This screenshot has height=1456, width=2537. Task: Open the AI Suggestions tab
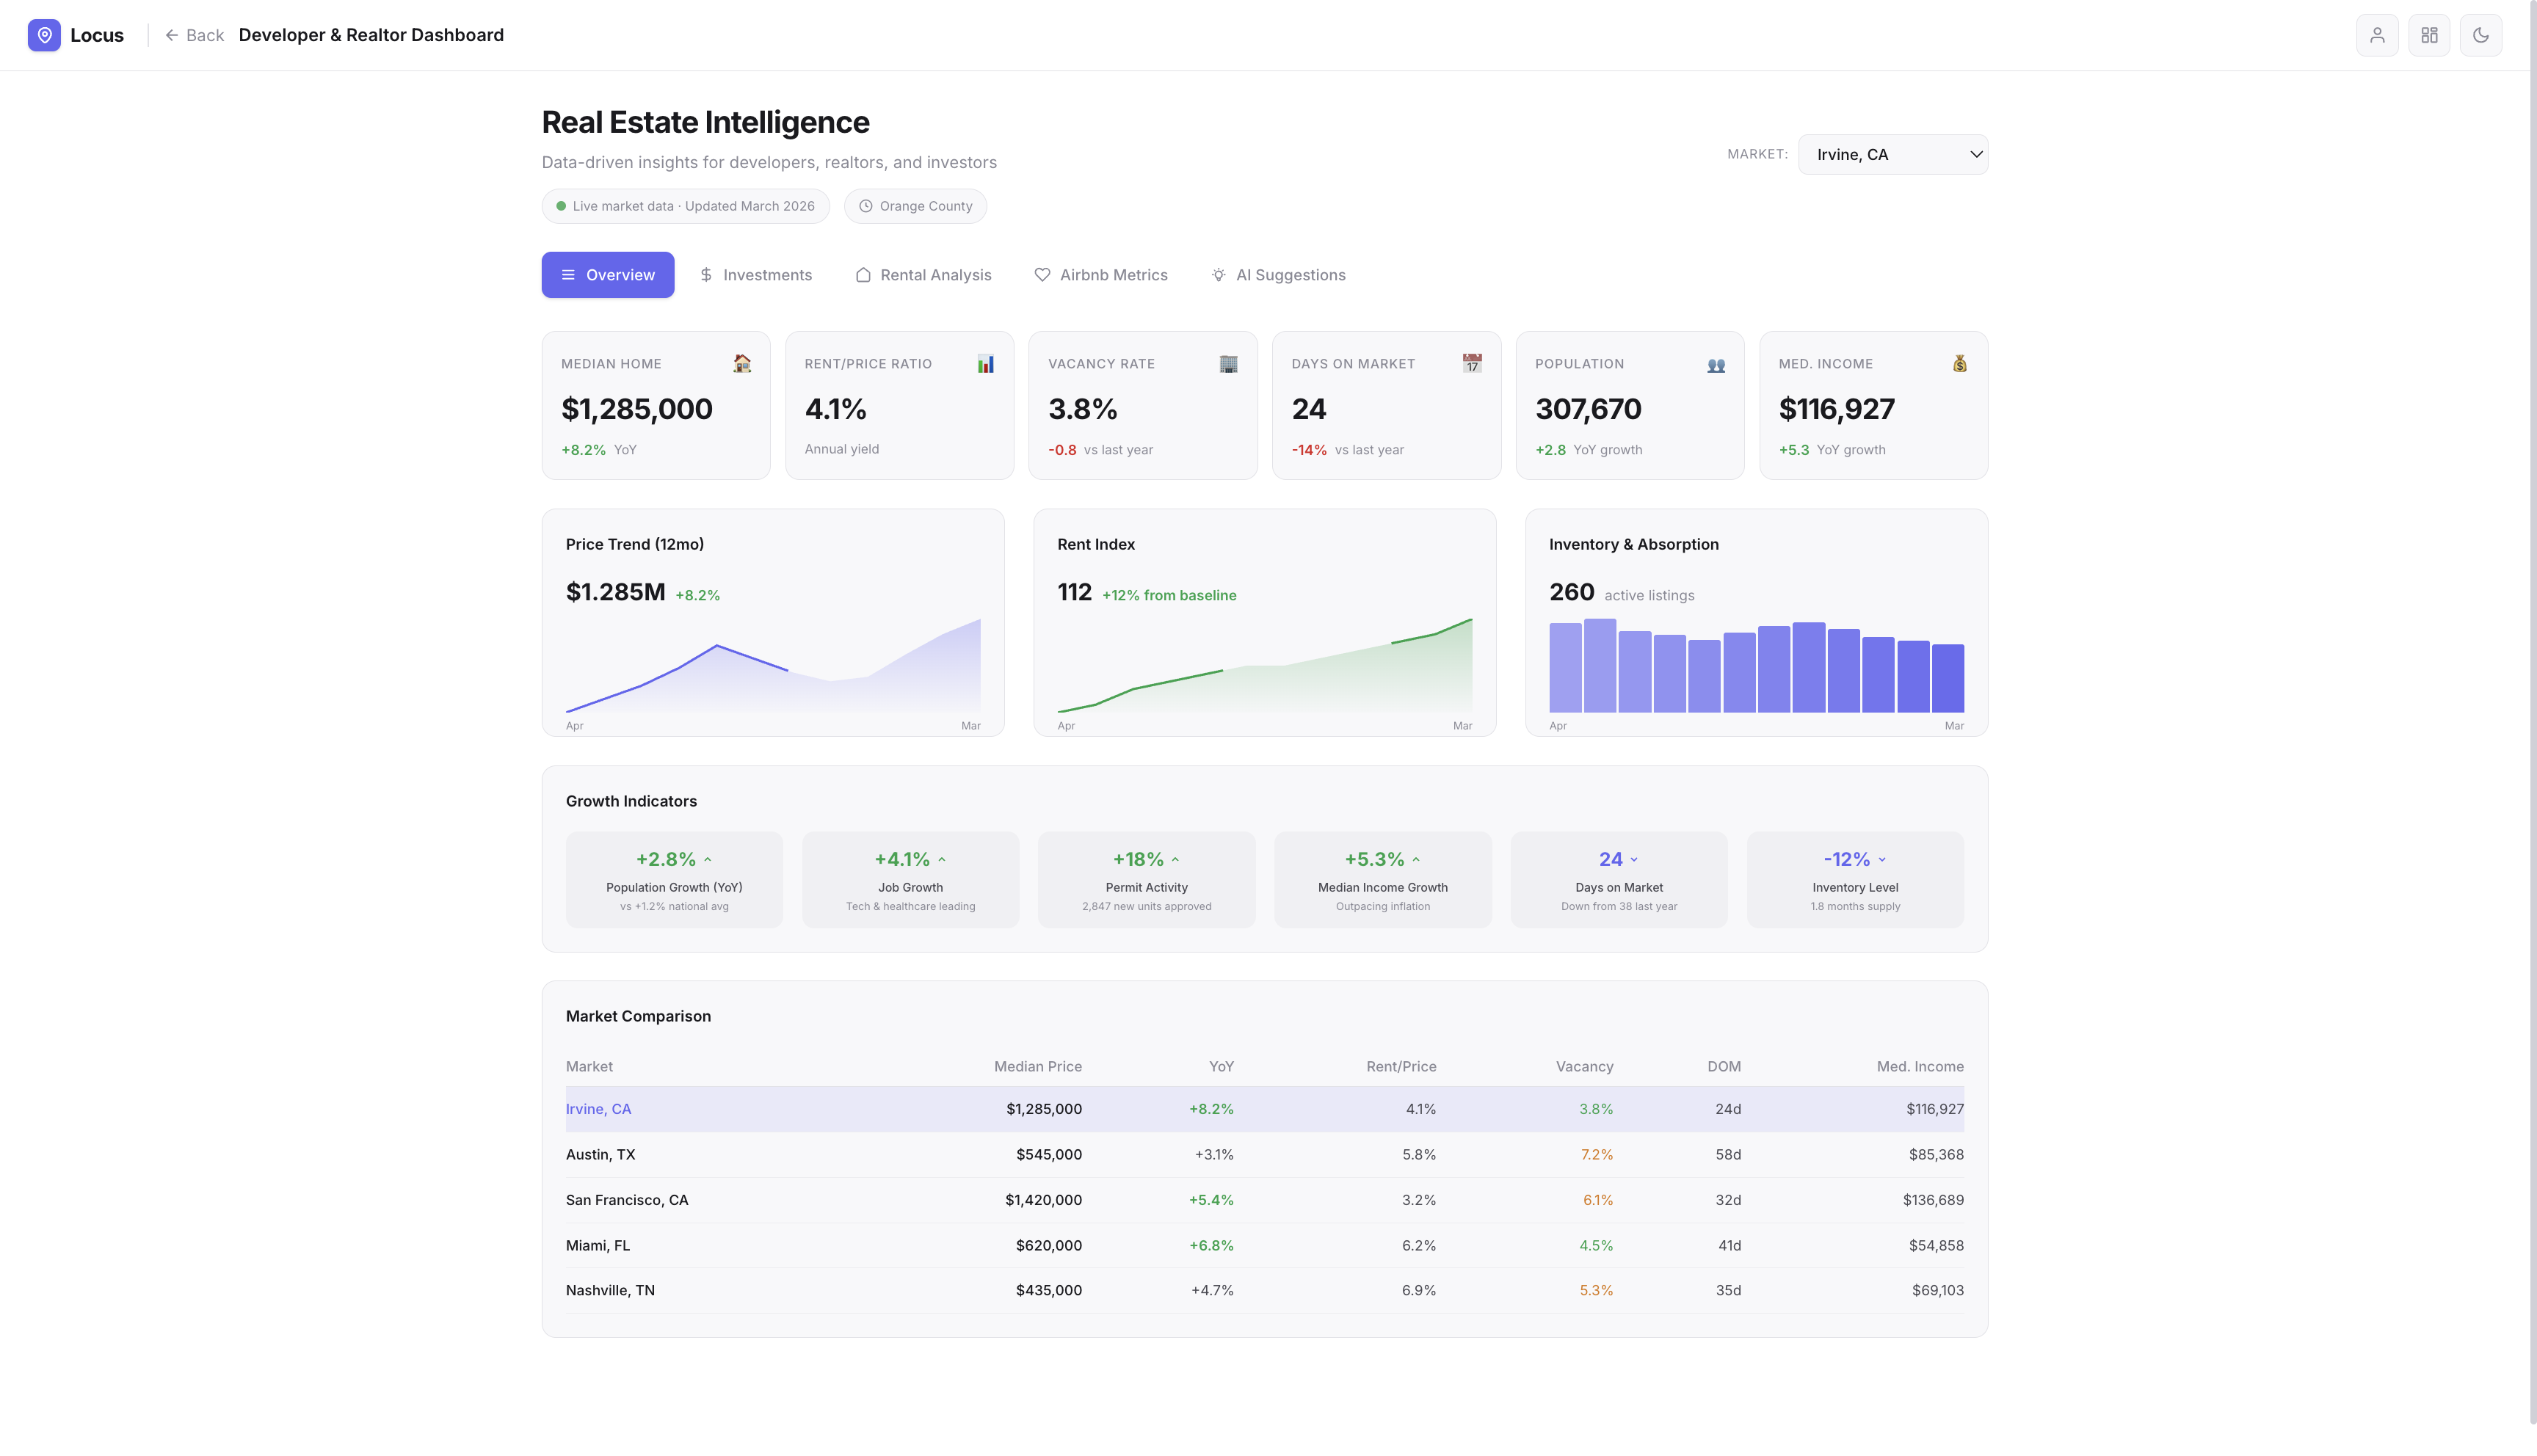pos(1278,275)
